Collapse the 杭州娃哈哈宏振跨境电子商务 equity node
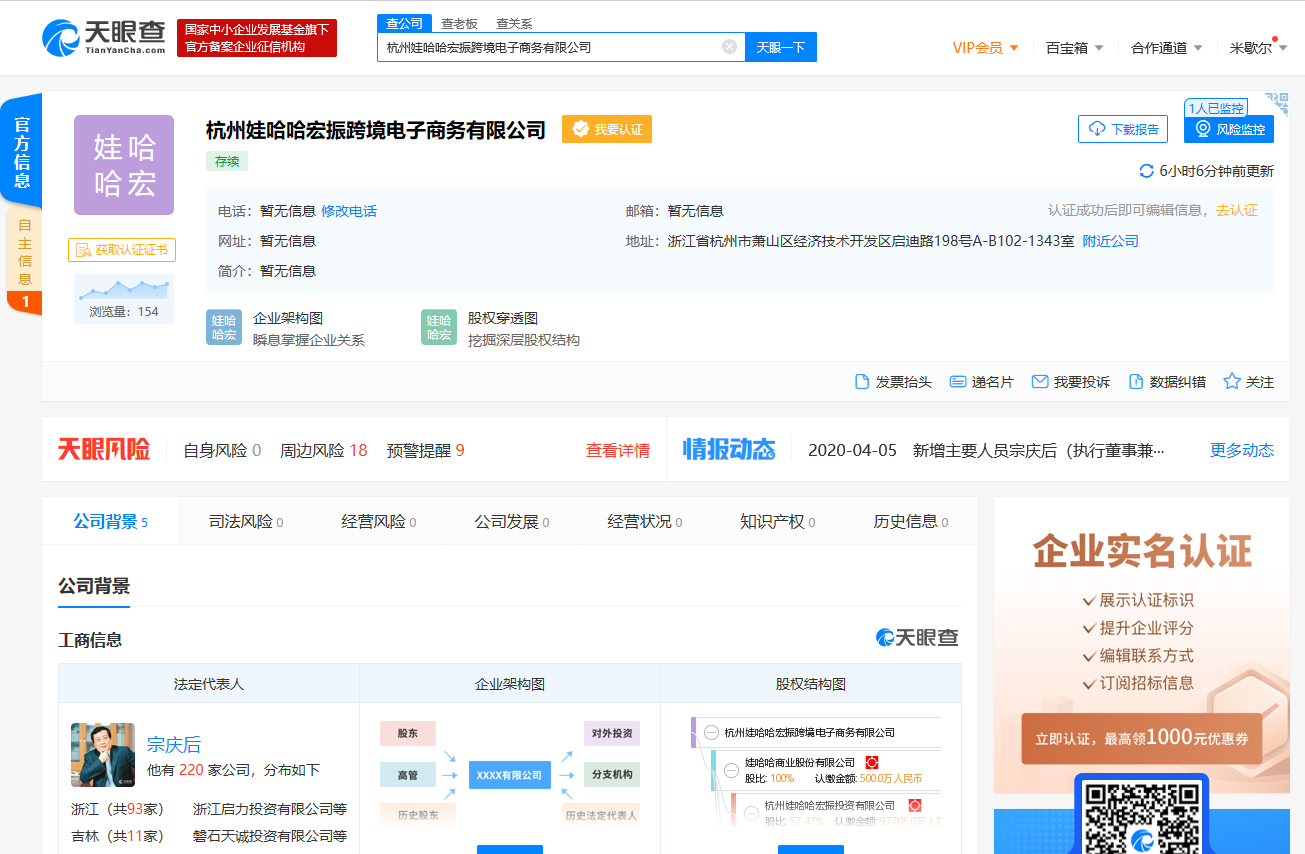This screenshot has height=854, width=1305. coord(712,733)
